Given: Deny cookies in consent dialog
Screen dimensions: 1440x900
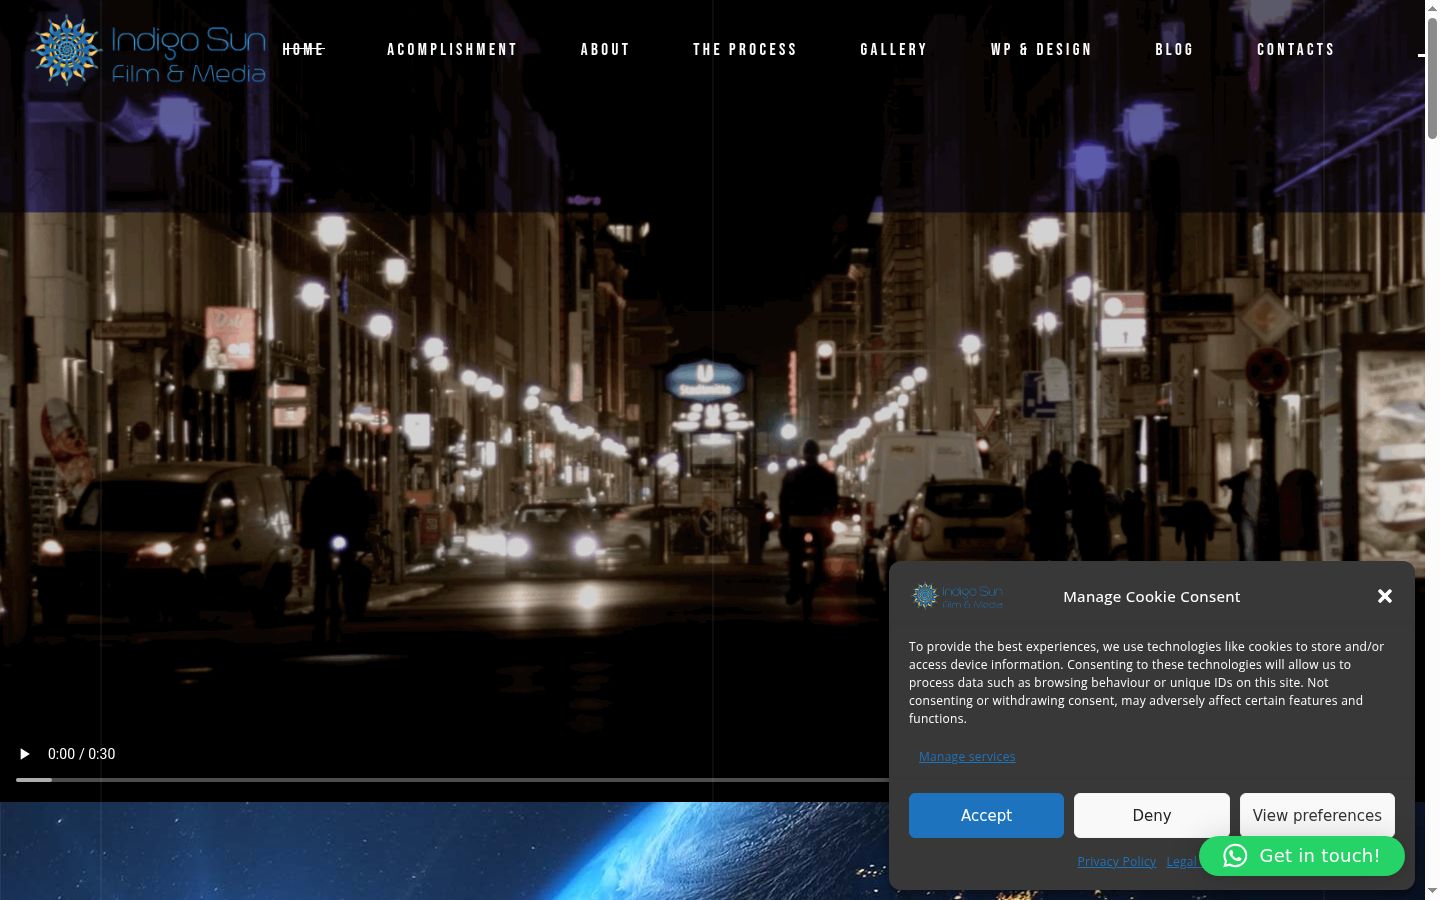Looking at the screenshot, I should (1152, 816).
